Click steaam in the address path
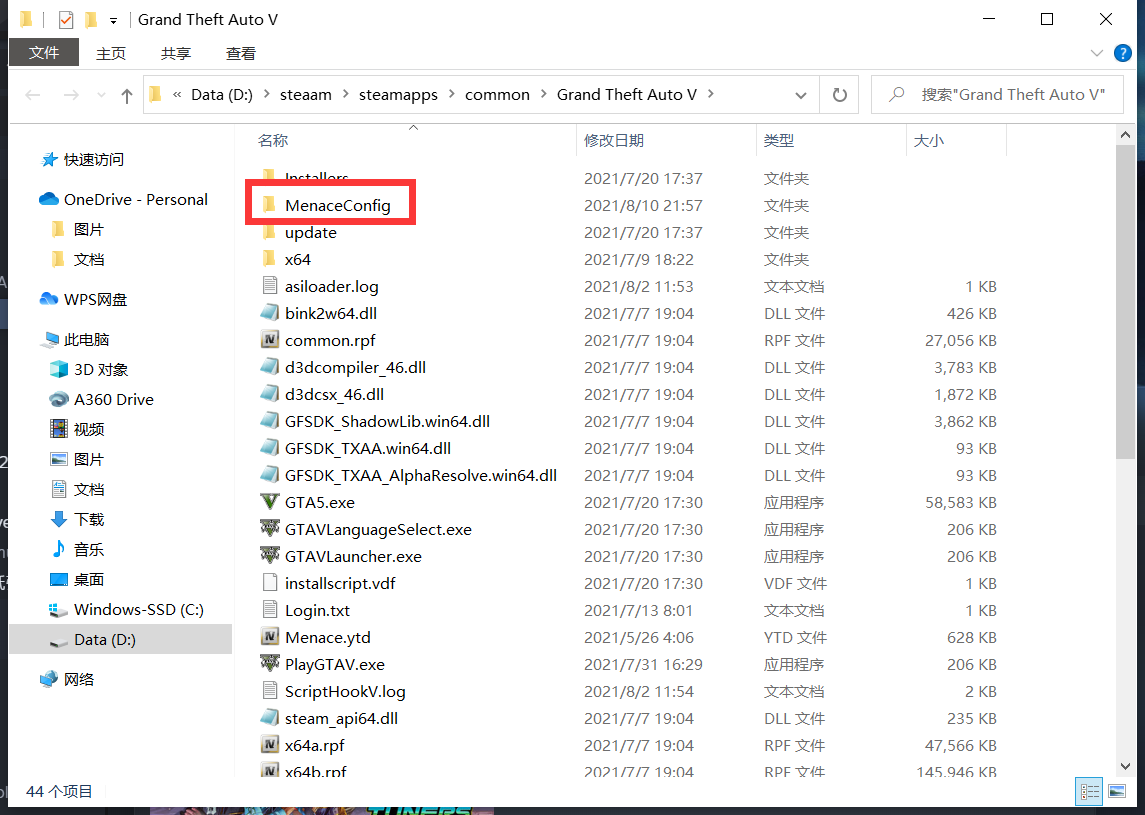The image size is (1145, 815). click(306, 95)
